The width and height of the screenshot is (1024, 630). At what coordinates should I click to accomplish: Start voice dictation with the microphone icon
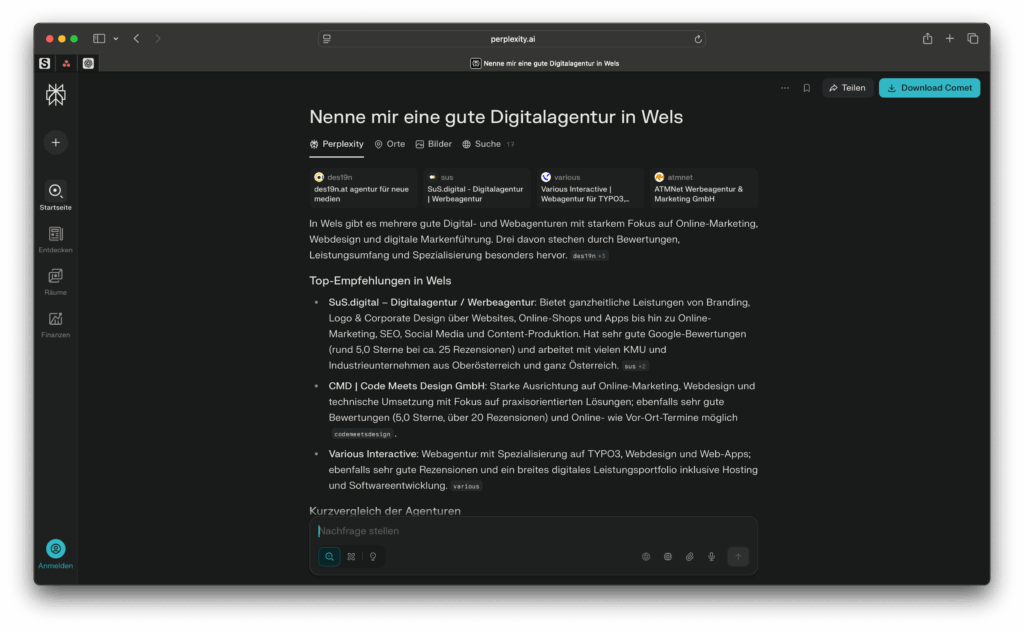pos(711,557)
